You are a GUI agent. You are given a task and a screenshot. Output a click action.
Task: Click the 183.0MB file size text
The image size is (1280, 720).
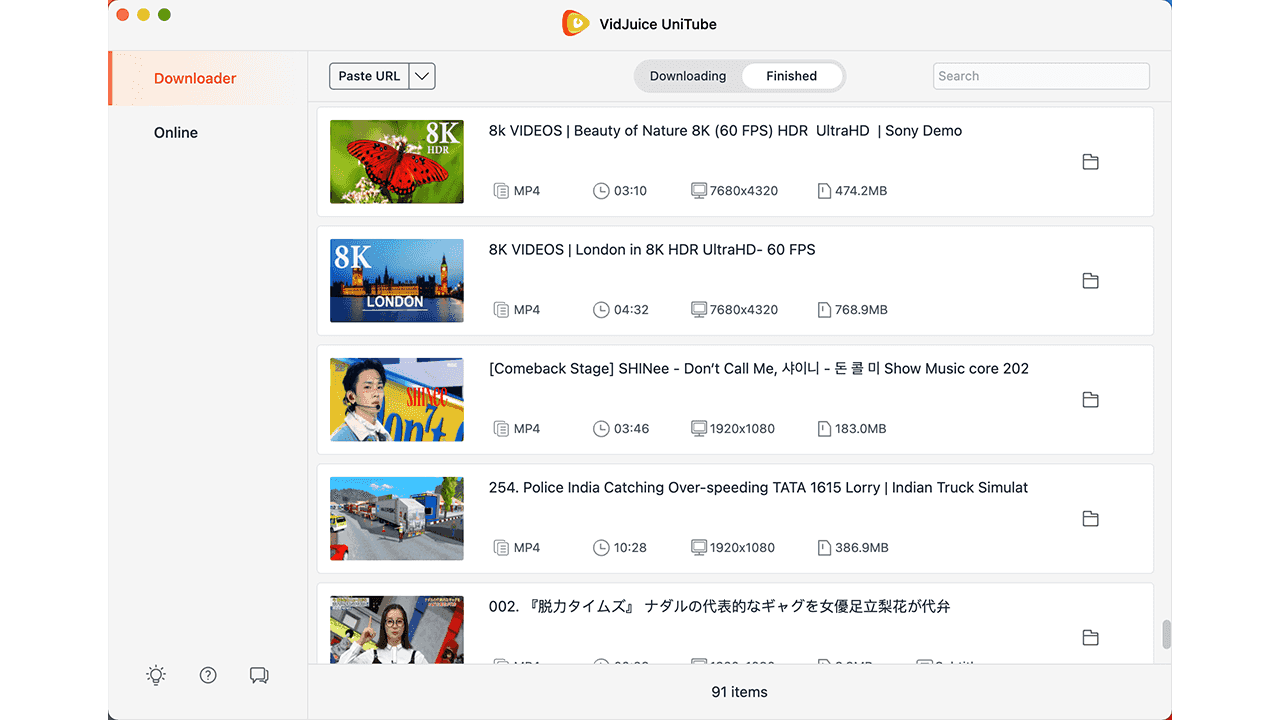pyautogui.click(x=860, y=429)
